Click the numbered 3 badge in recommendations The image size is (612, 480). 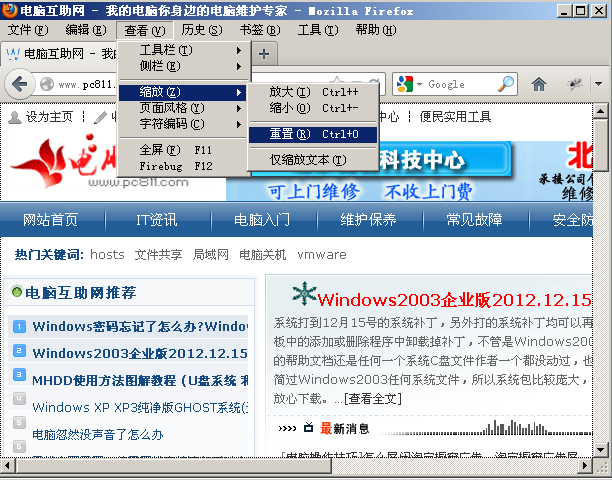pyautogui.click(x=19, y=375)
